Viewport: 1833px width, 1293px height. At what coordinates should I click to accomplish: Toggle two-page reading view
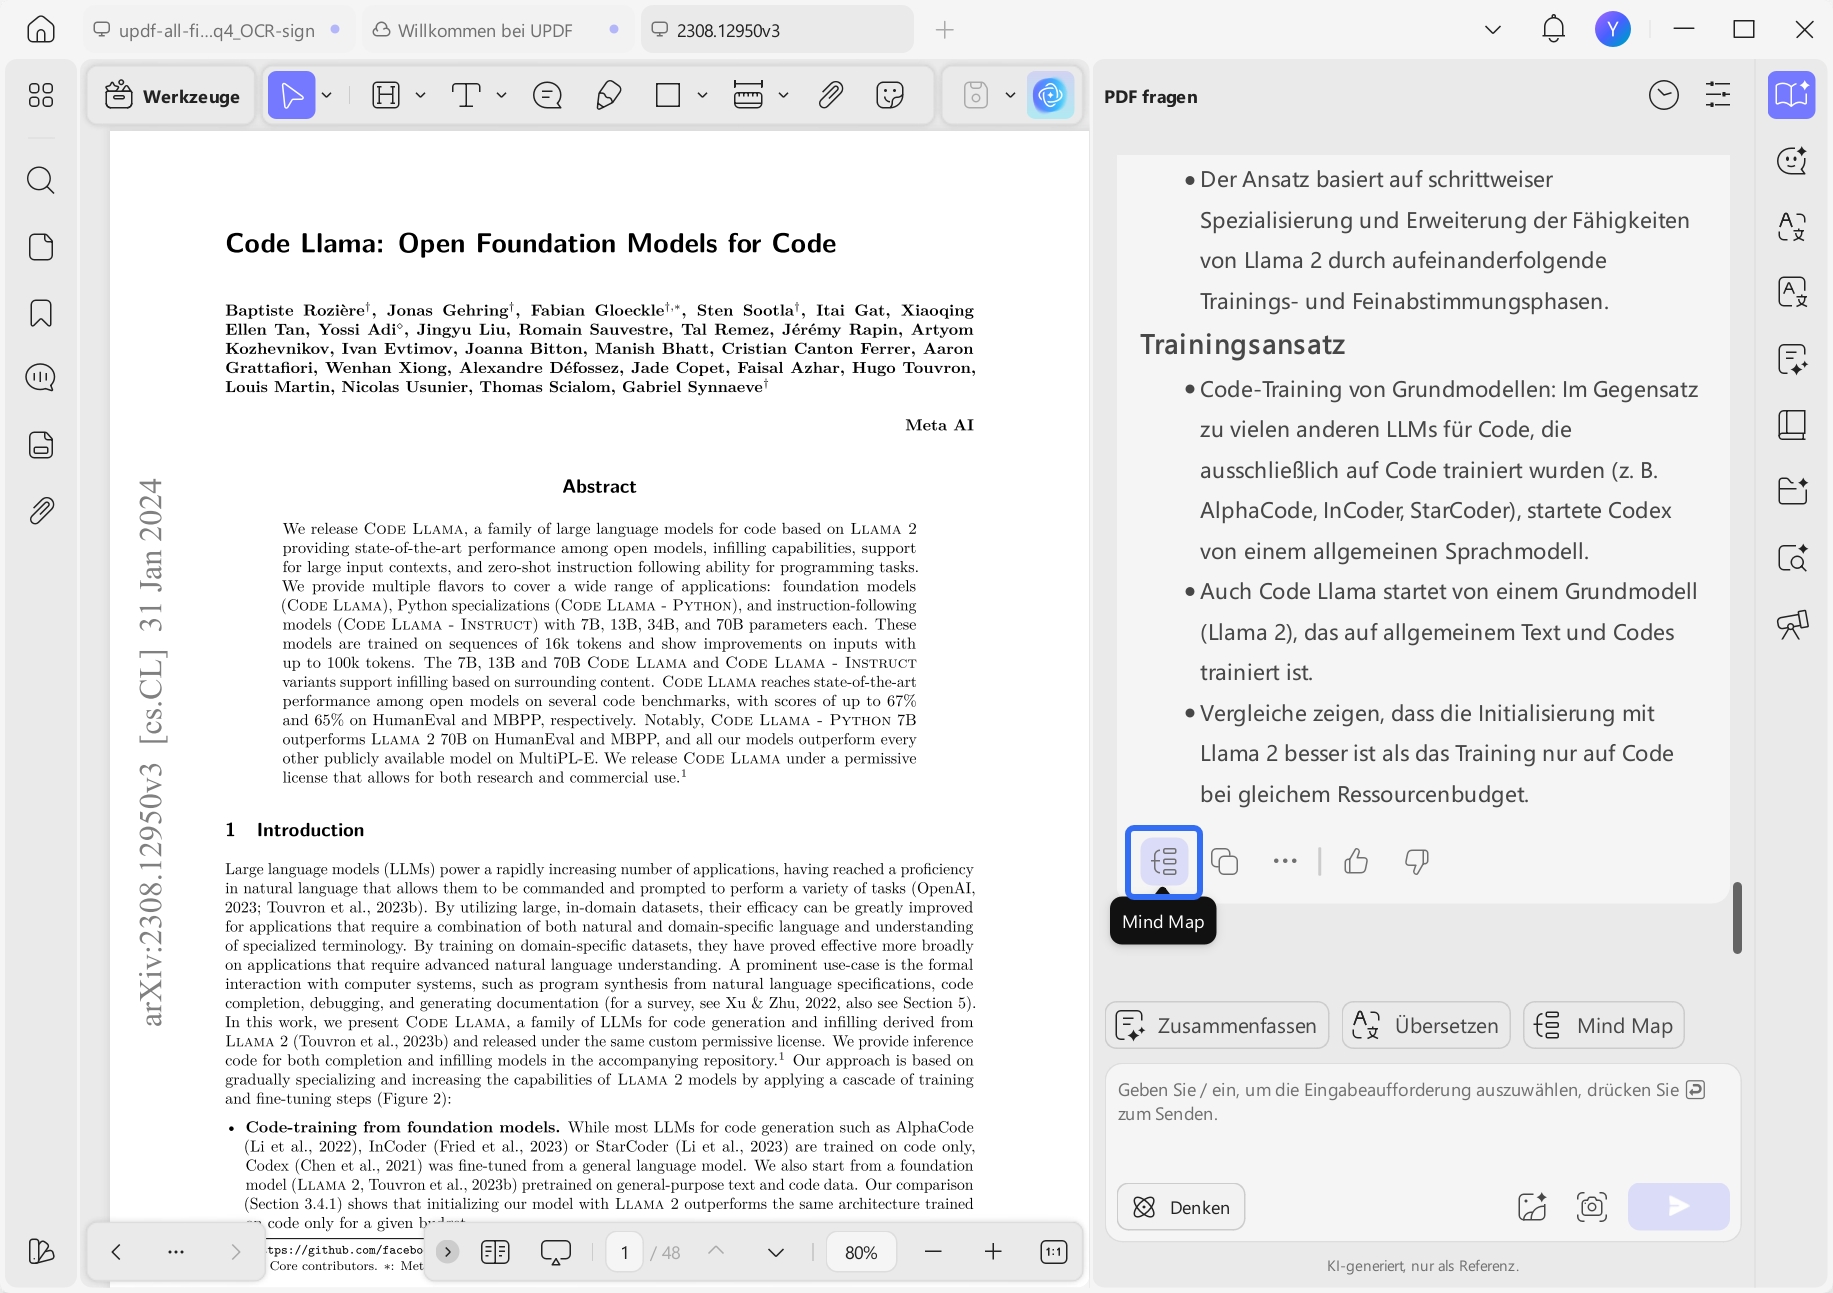tap(495, 1252)
